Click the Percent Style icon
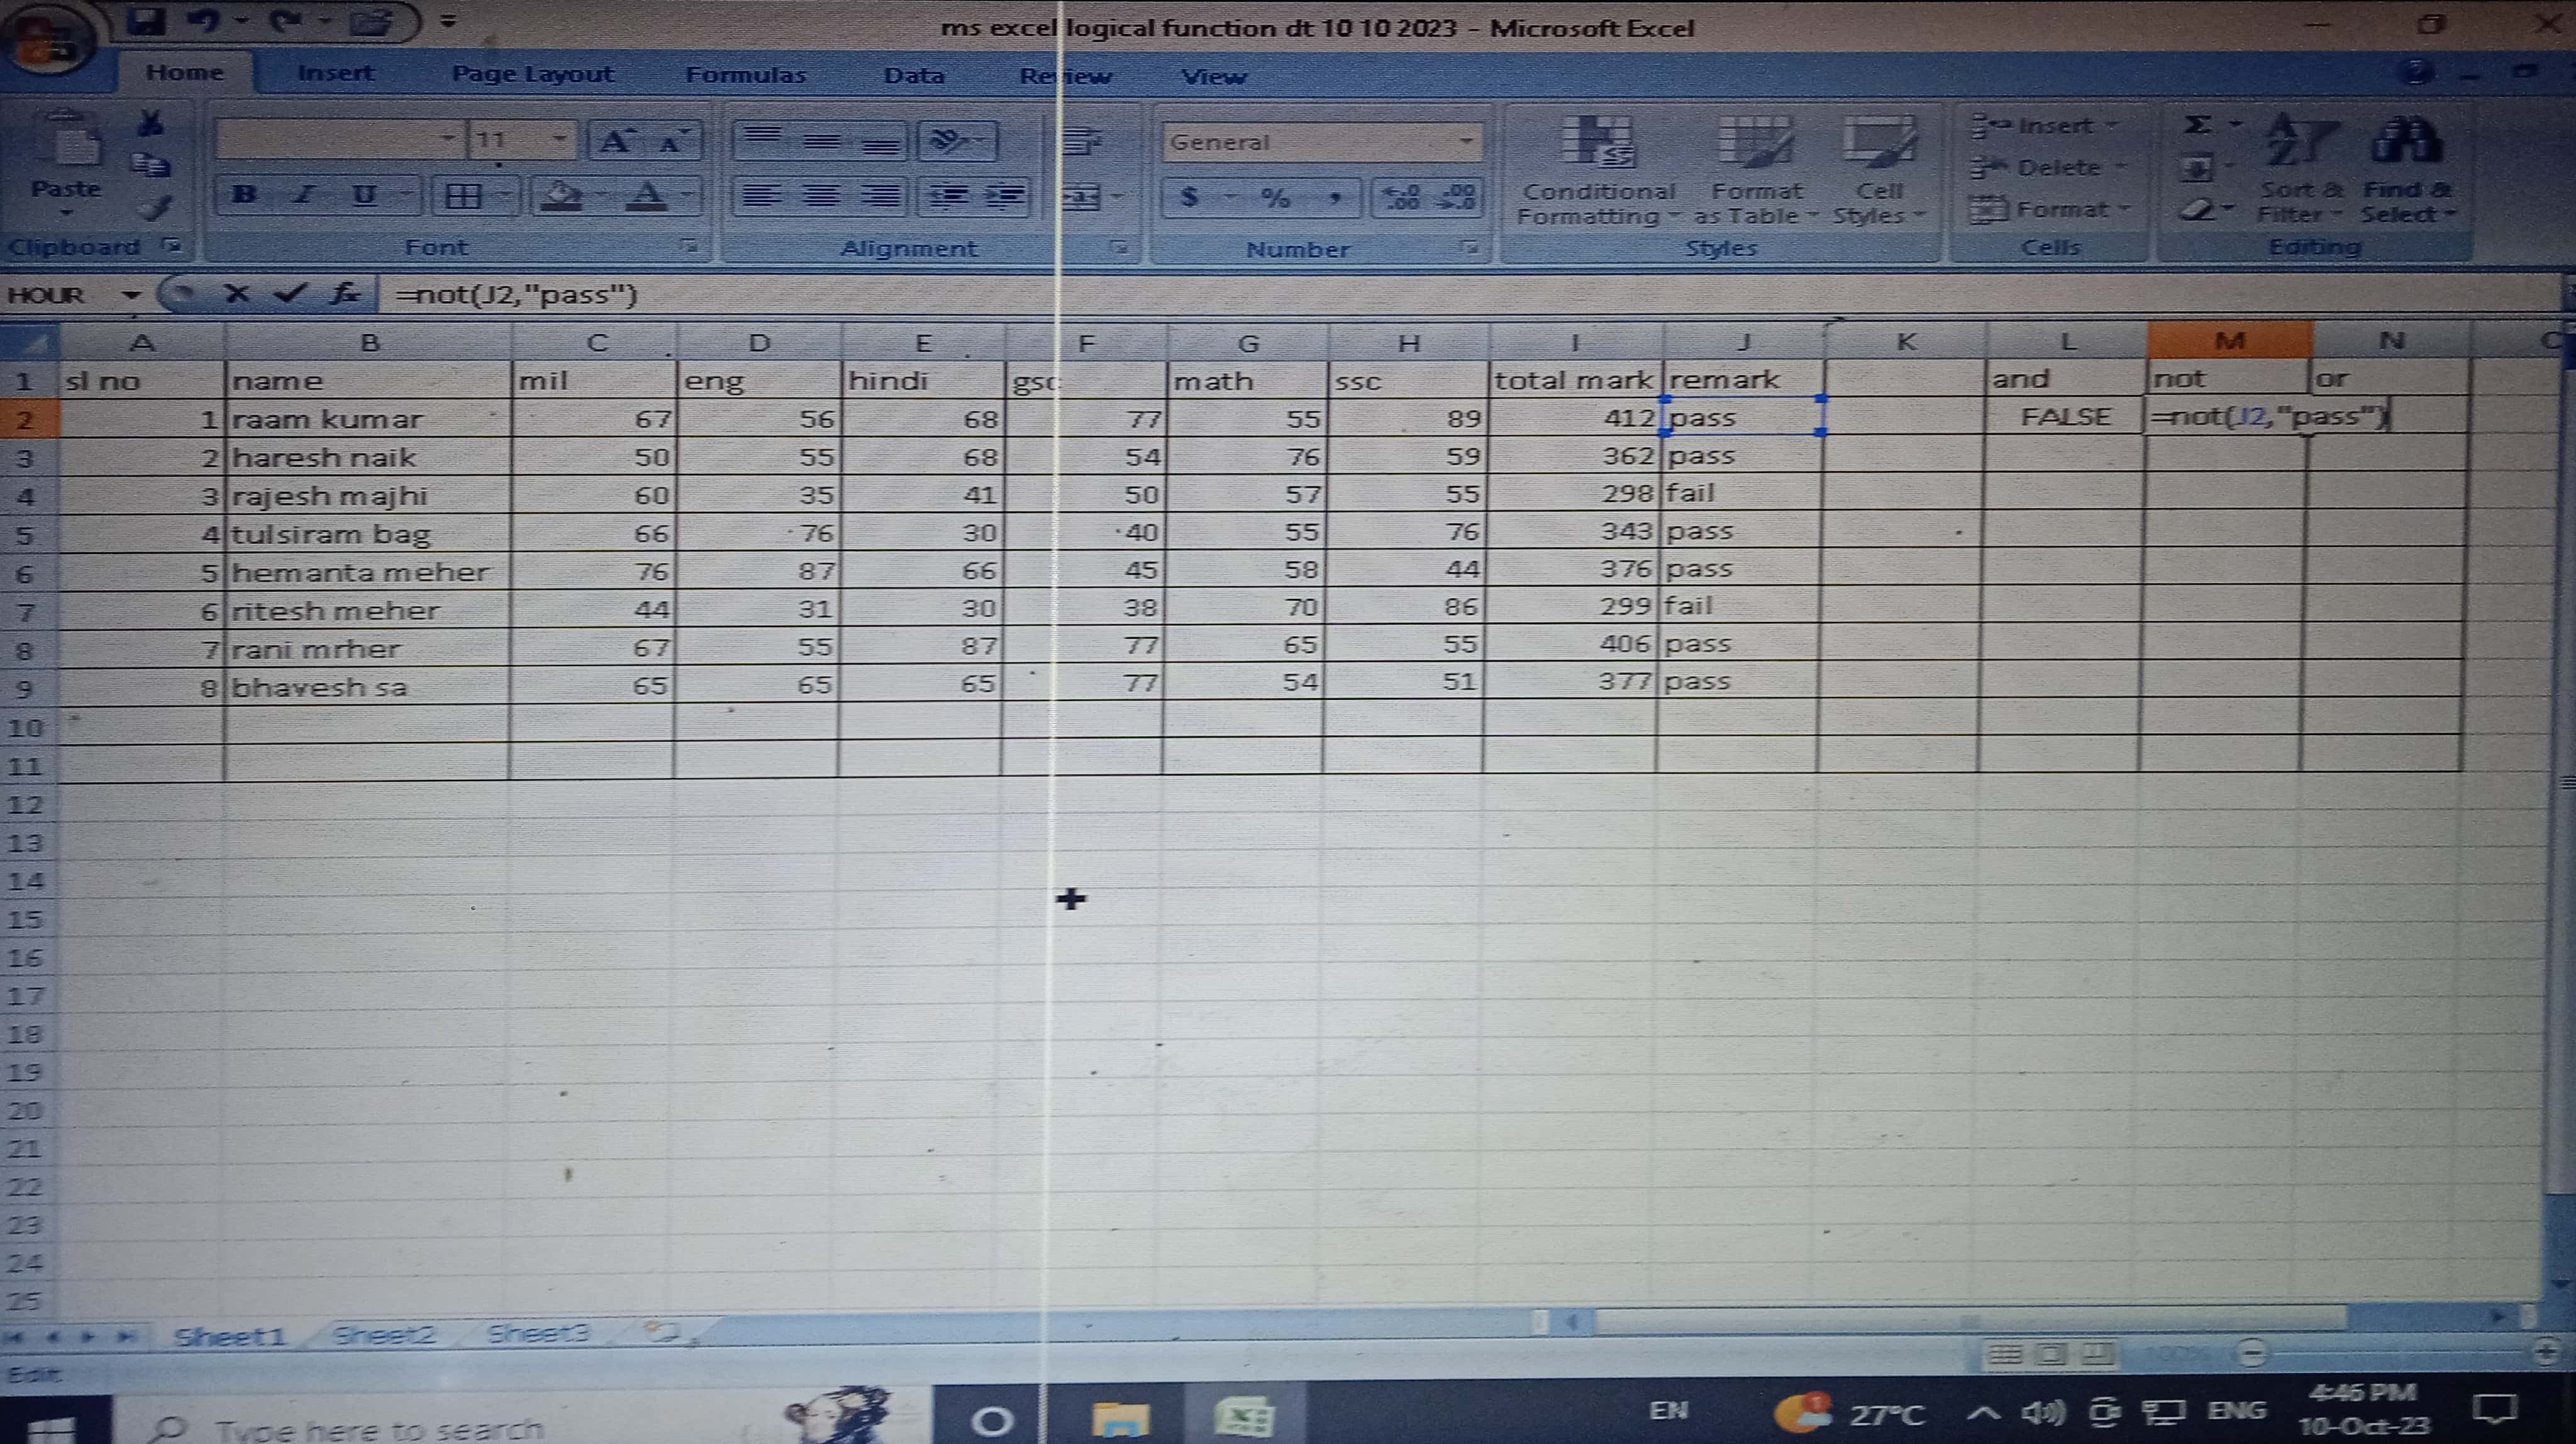Image resolution: width=2576 pixels, height=1444 pixels. tap(1274, 197)
